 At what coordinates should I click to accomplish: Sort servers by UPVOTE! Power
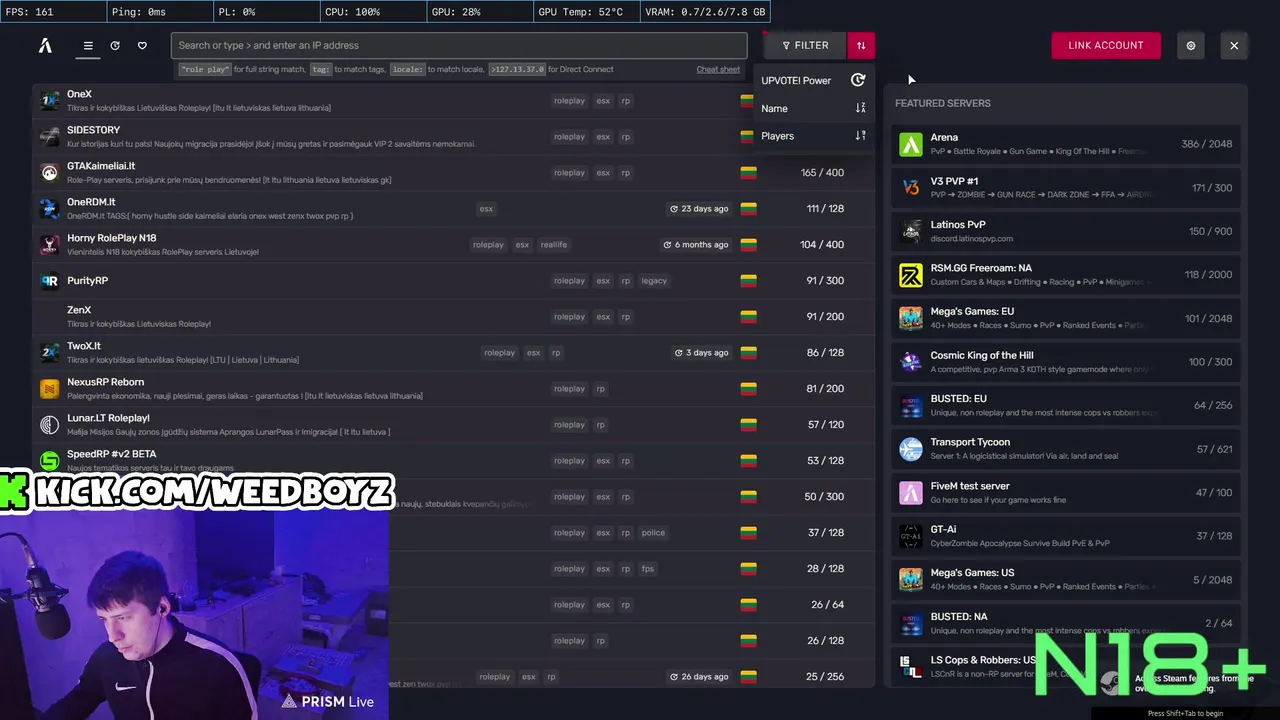(812, 80)
